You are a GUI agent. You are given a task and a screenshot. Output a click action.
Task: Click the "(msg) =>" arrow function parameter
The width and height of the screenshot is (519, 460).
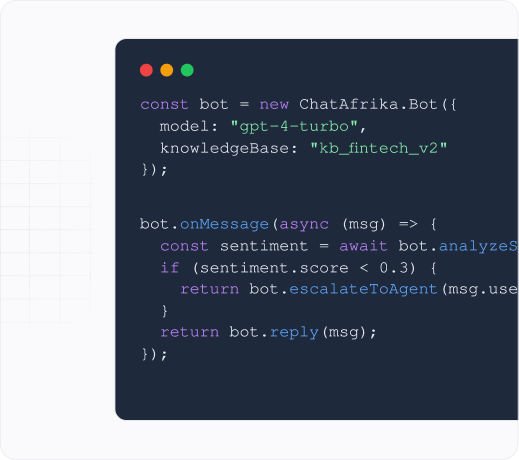380,224
